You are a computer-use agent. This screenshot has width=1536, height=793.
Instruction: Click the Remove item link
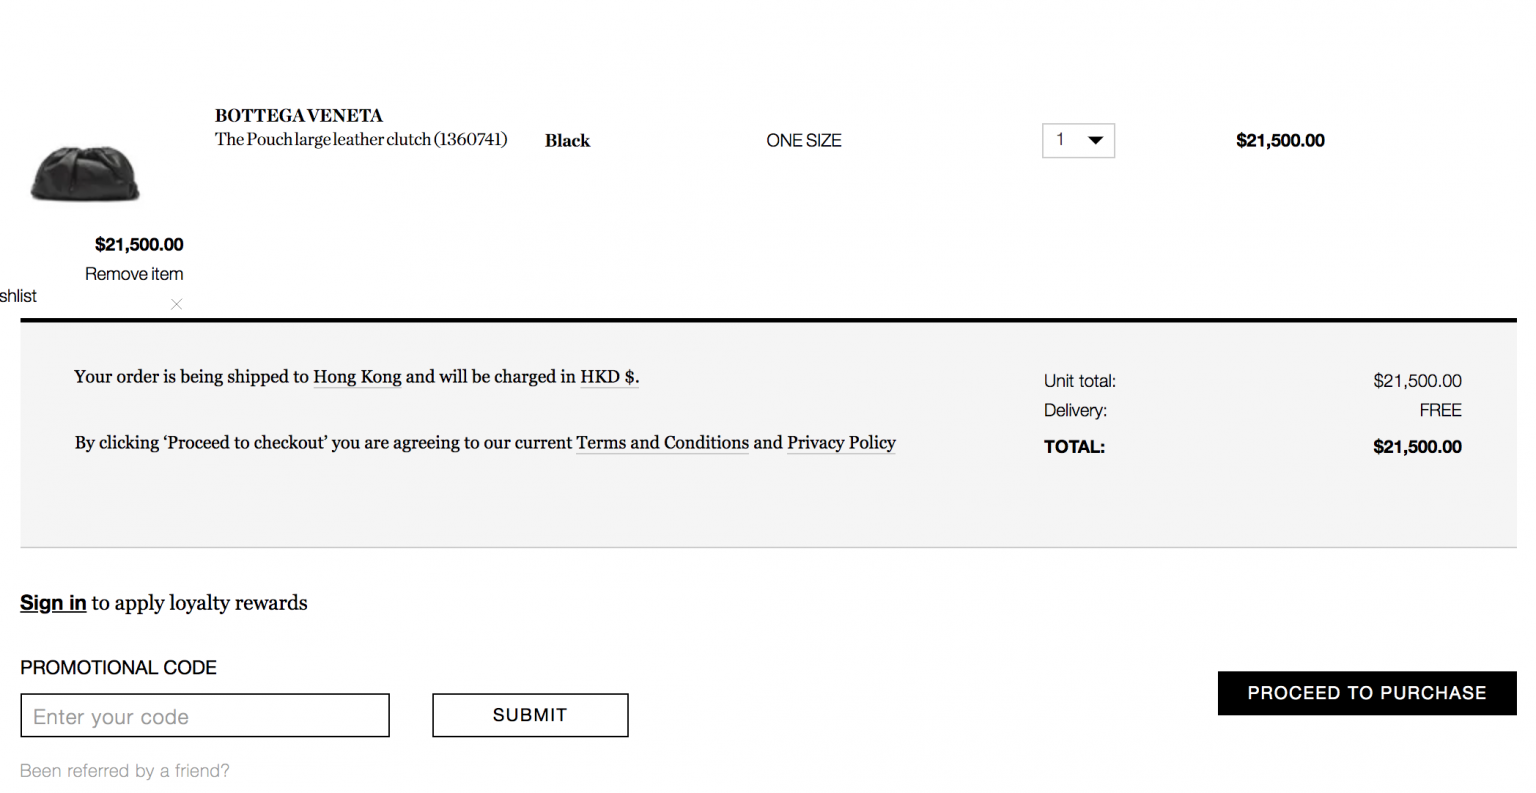point(134,274)
